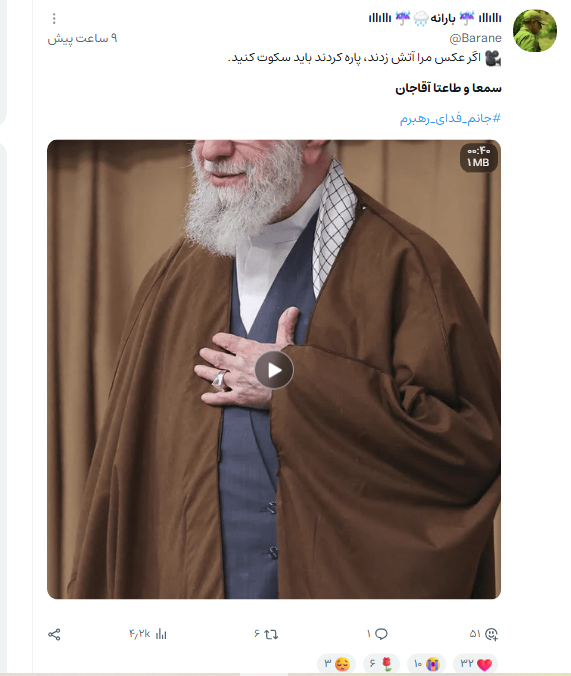571x676 pixels.
Task: Click the view count 4.2k
Action: pyautogui.click(x=139, y=634)
